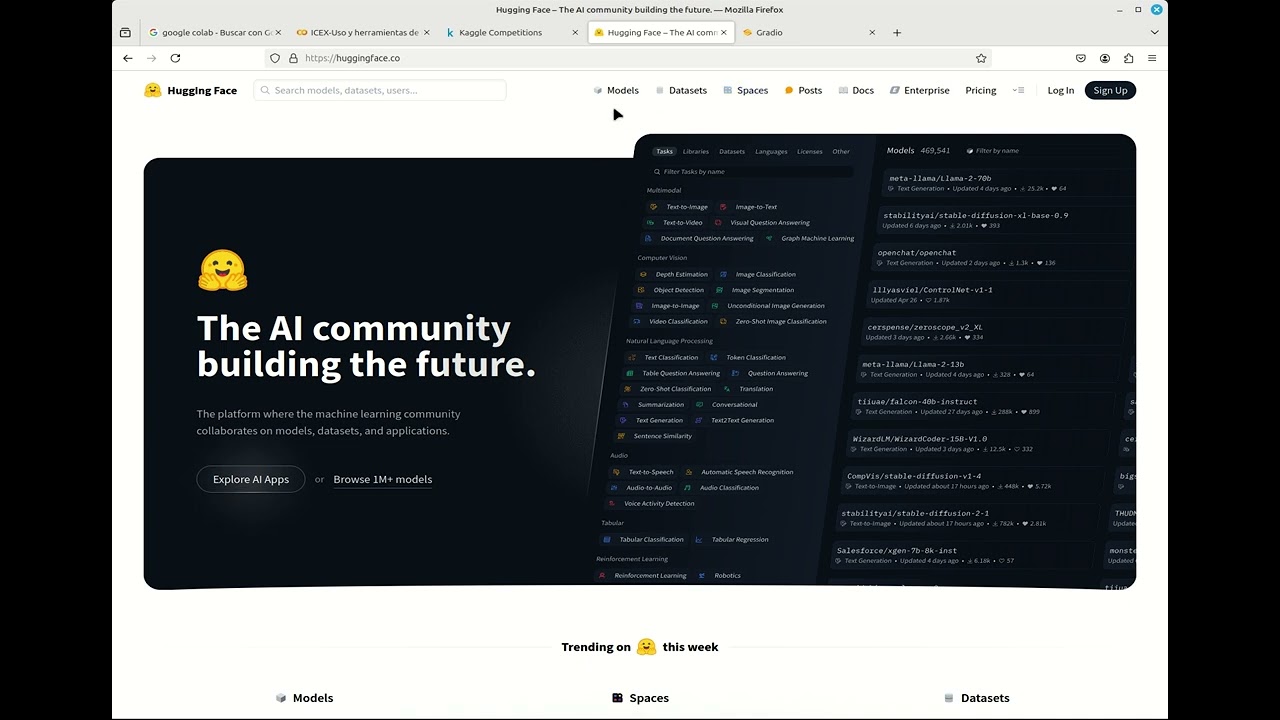Switch to the google colab tab

(215, 32)
